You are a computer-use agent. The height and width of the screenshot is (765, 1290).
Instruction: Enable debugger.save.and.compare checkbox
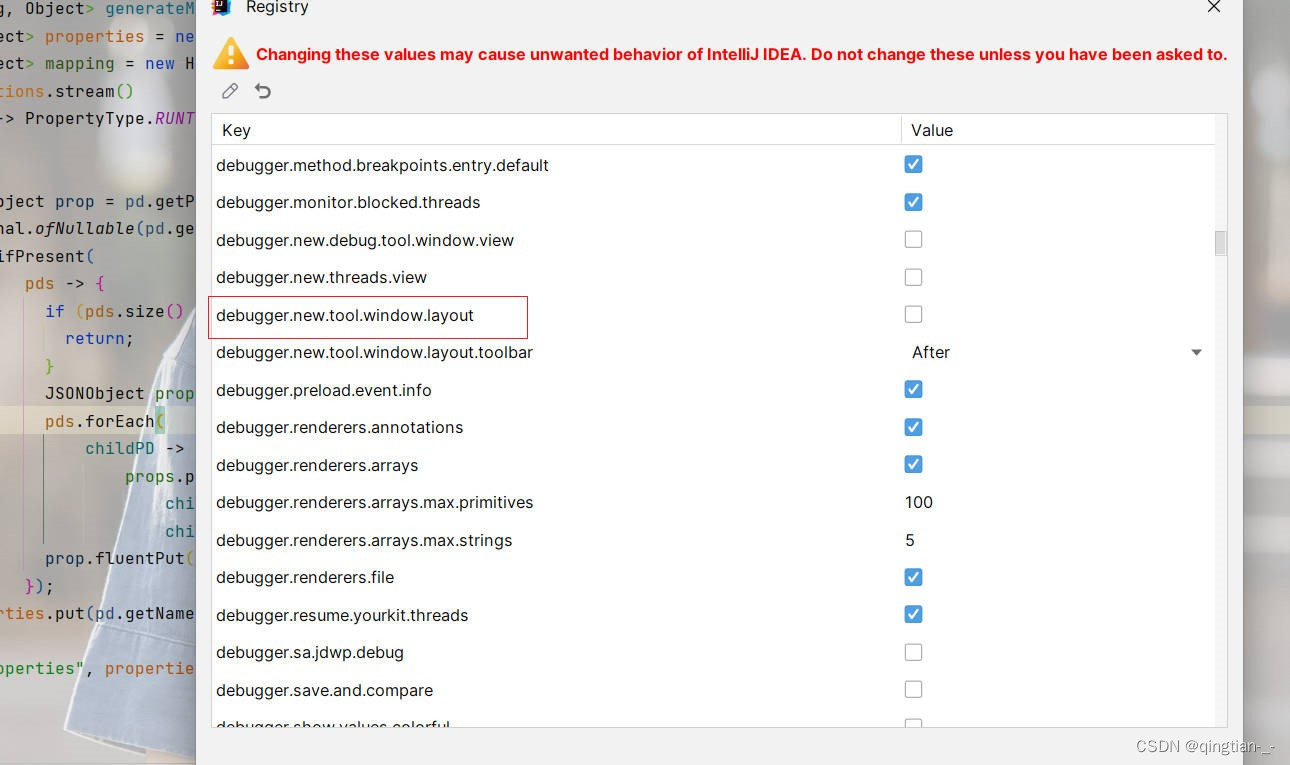tap(913, 689)
